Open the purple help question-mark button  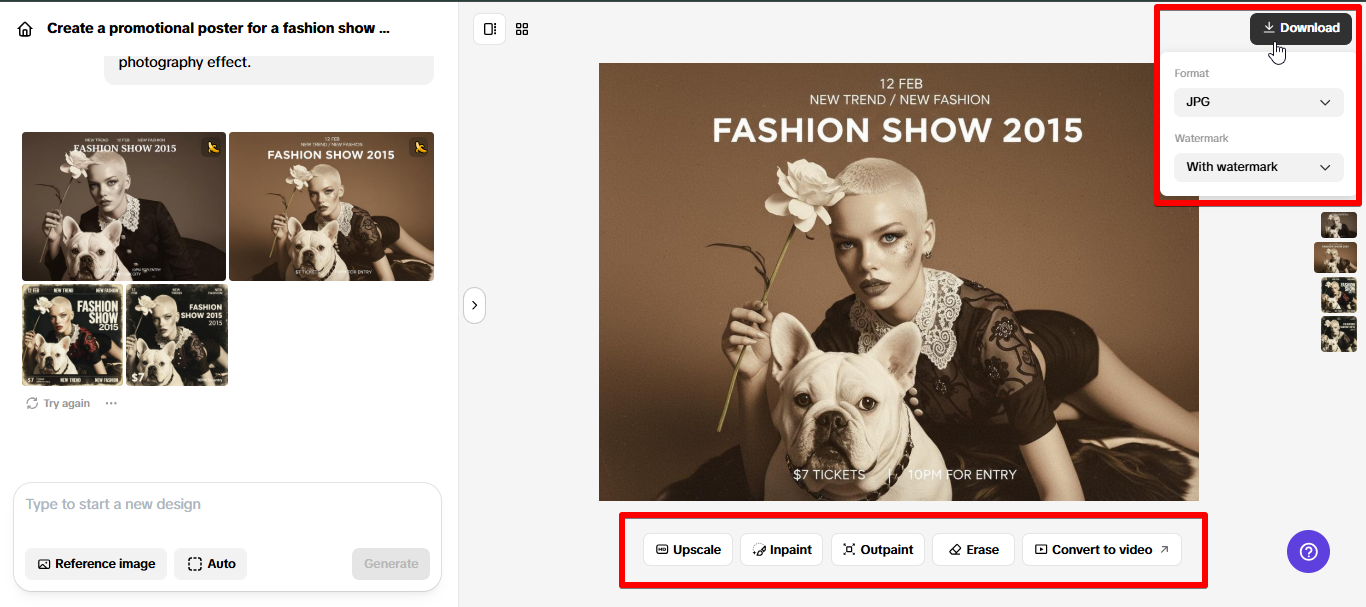point(1308,551)
